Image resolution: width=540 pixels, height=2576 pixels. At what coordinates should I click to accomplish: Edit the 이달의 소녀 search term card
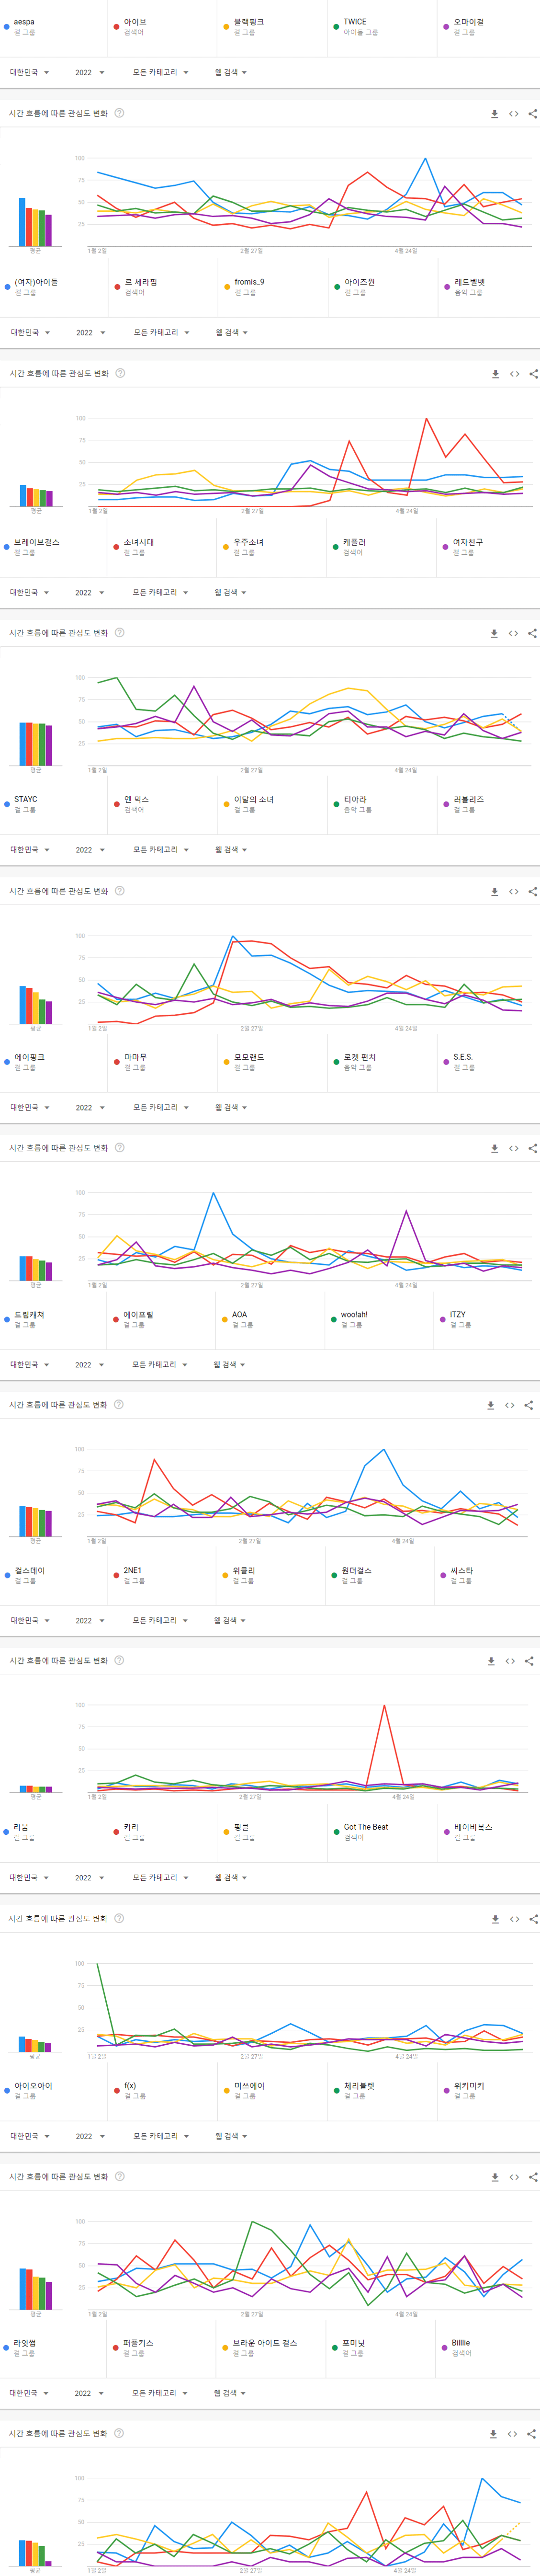(272, 805)
